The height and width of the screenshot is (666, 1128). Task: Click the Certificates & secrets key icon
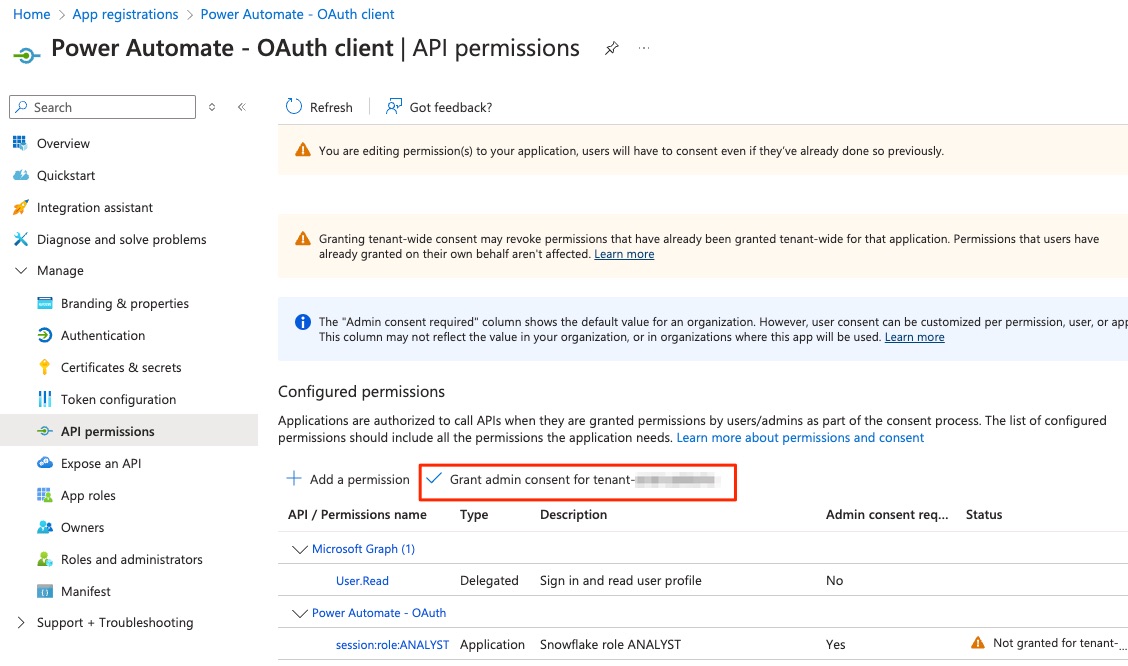[x=45, y=368]
